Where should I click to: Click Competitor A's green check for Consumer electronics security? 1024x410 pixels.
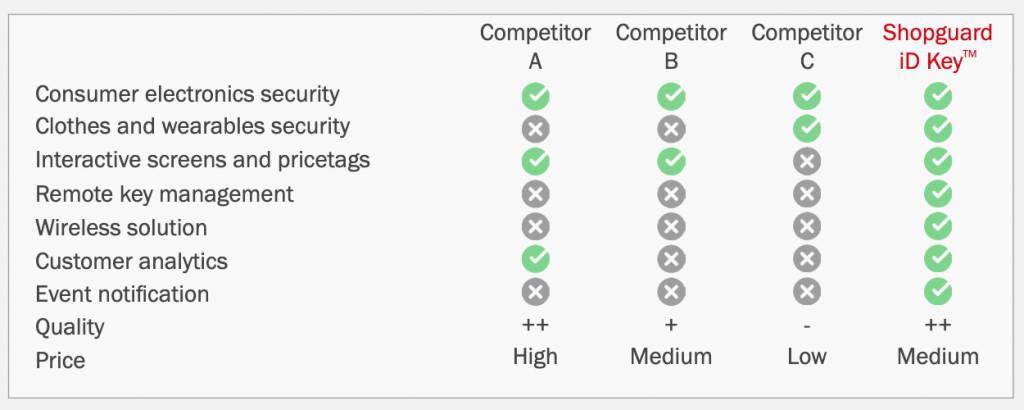pyautogui.click(x=535, y=96)
